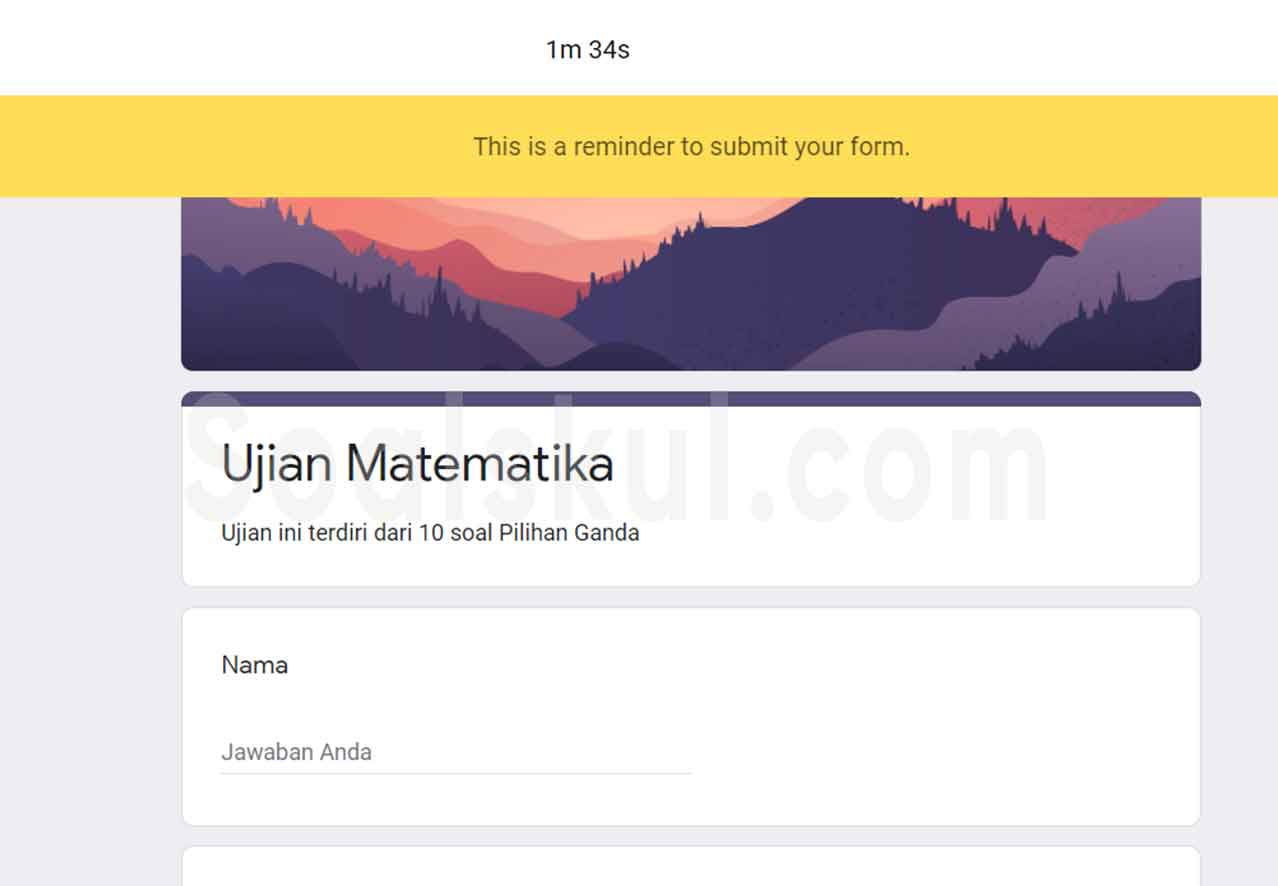
Task: Click the purple accent bar above the title
Action: tap(690, 398)
